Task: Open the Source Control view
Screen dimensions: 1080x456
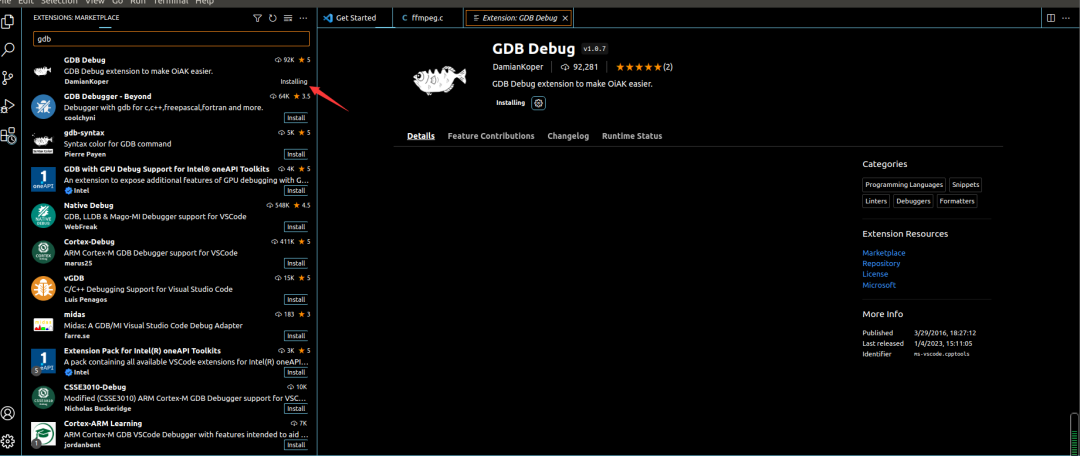Action: (x=9, y=77)
